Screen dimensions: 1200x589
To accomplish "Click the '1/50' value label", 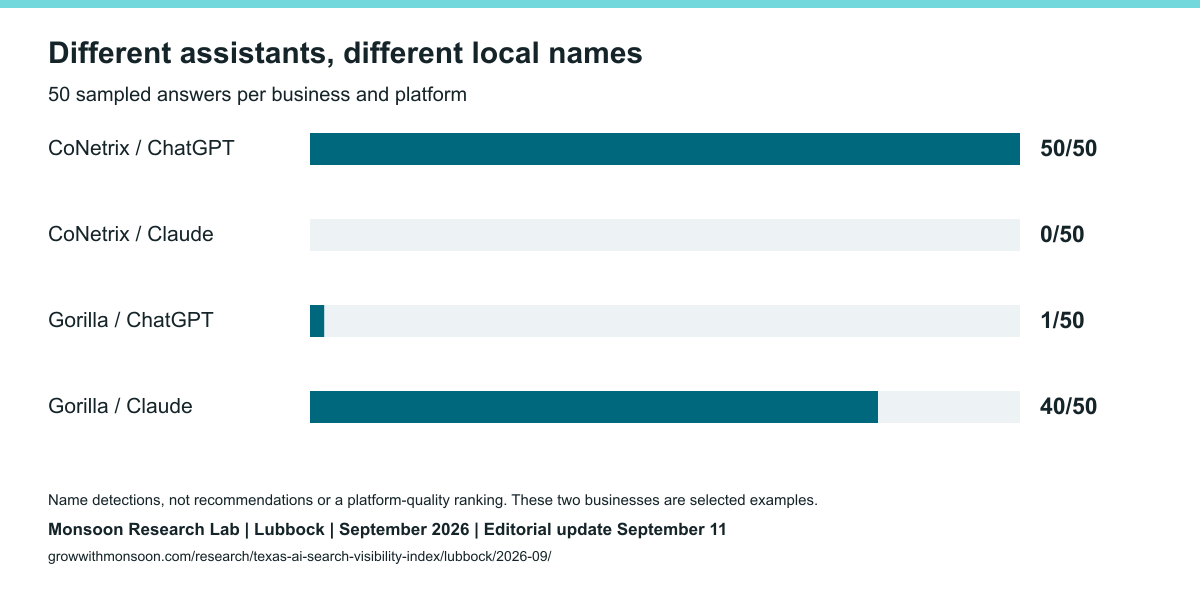I will point(1062,321).
